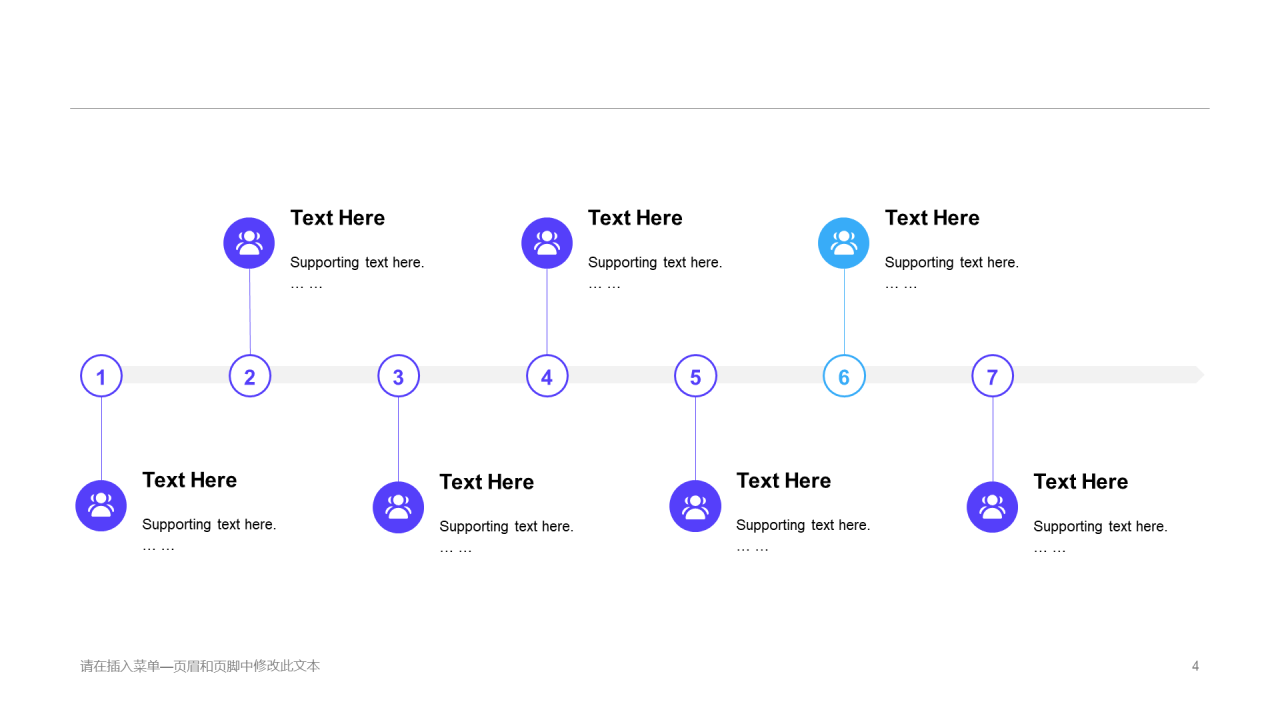Select the supporting text beside step 4 icon
This screenshot has width=1280, height=720.
coord(655,263)
